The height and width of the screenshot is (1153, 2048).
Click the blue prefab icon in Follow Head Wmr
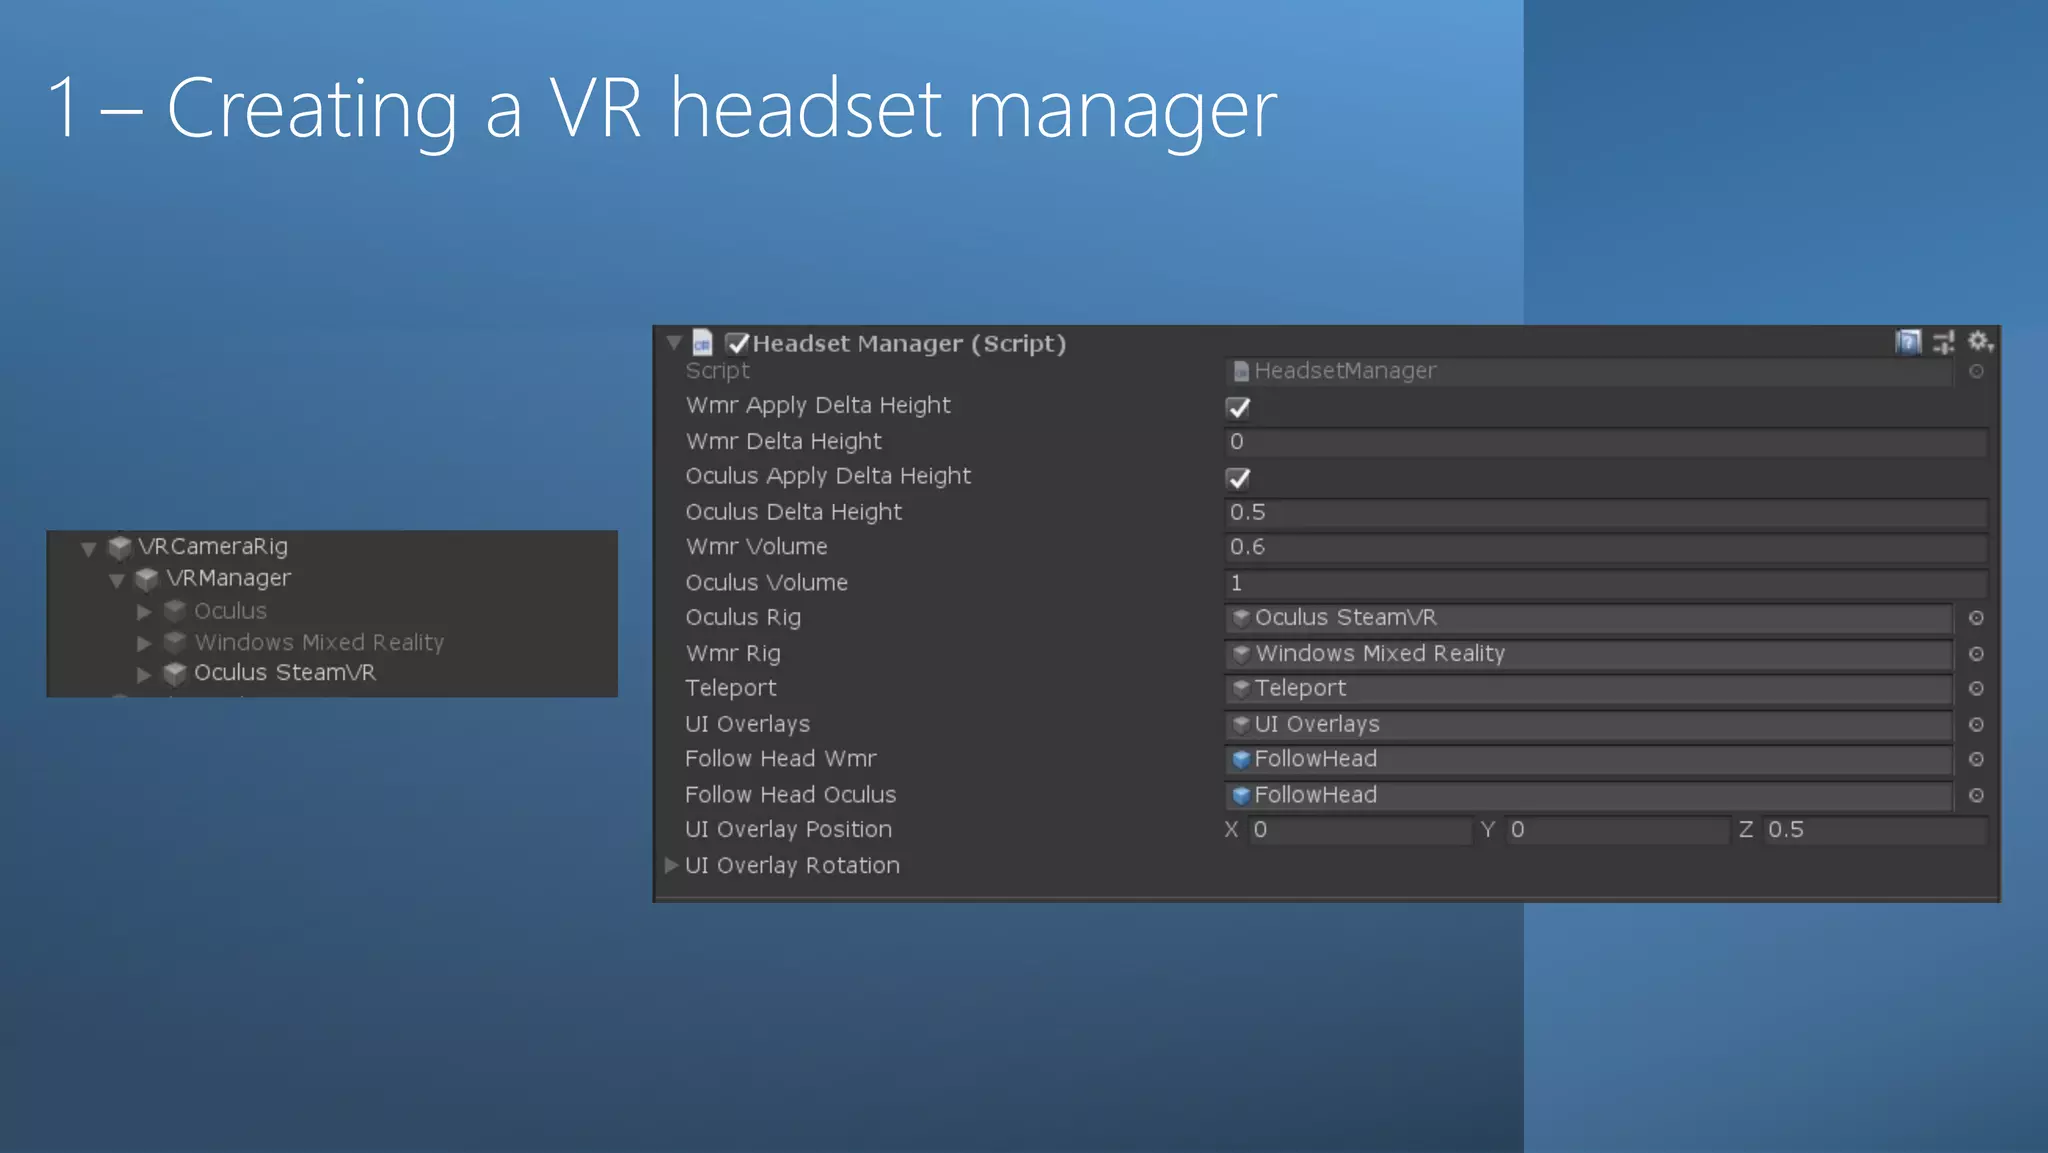pos(1241,760)
